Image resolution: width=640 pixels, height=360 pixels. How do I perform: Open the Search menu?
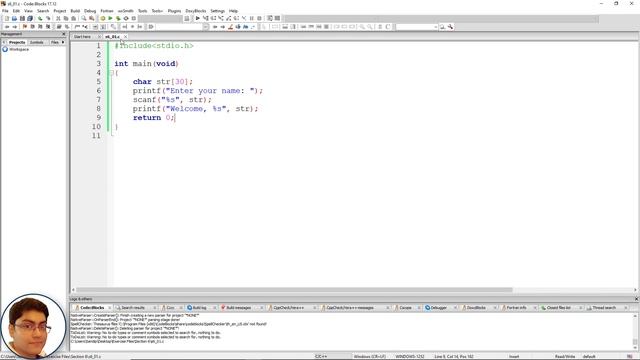click(43, 11)
